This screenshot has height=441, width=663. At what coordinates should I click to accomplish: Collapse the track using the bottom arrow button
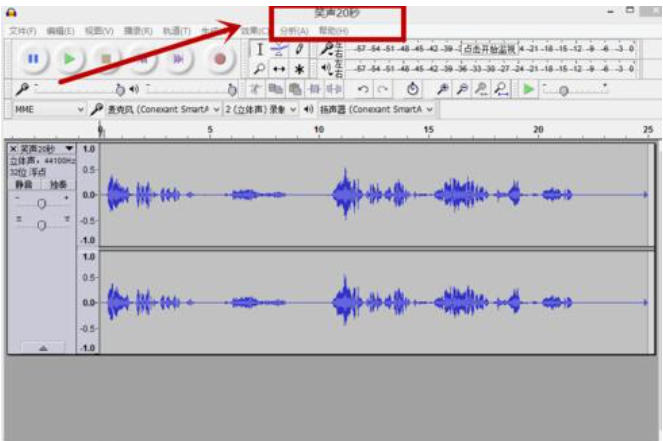(41, 347)
